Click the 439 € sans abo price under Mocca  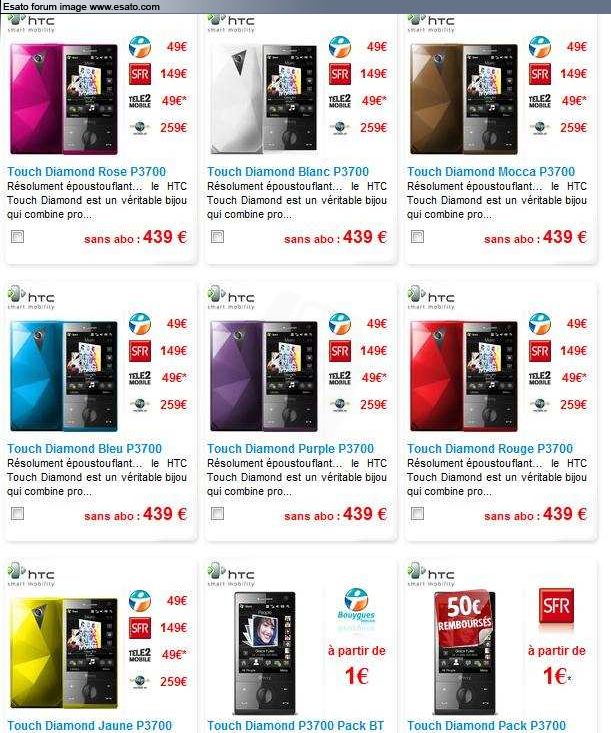point(535,237)
